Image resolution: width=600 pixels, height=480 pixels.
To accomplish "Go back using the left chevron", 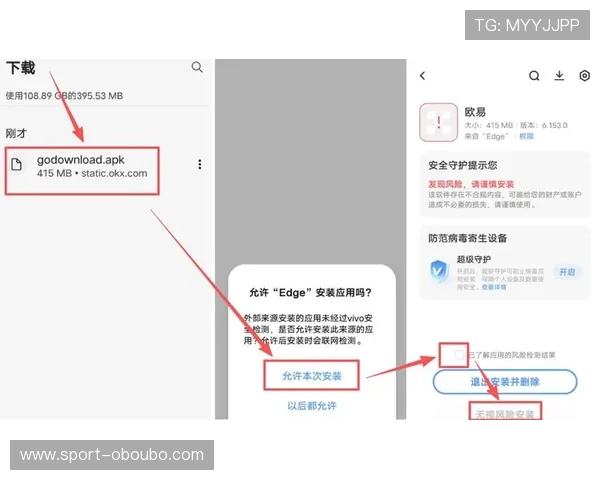I will 422,76.
